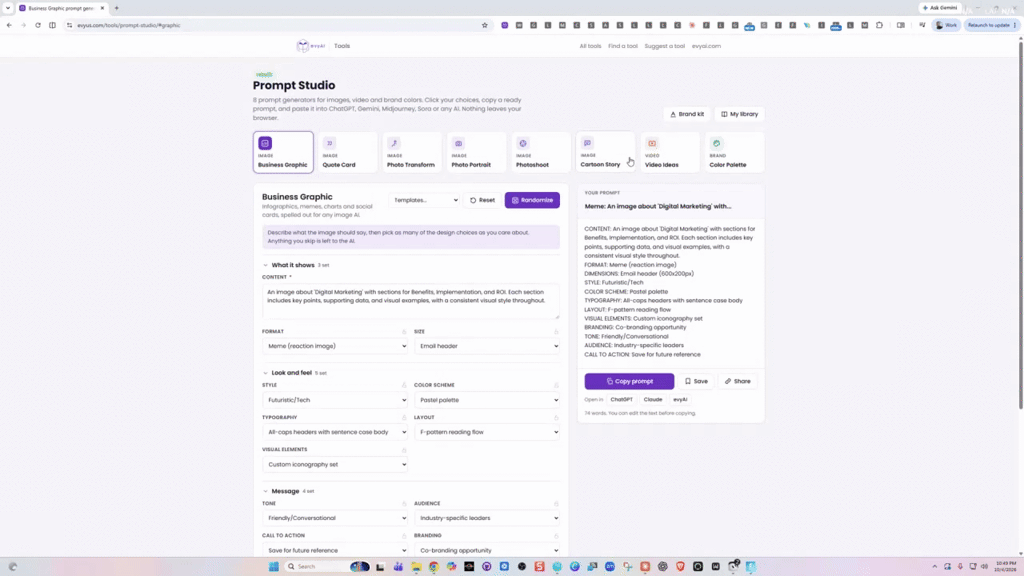Copy the generated prompt
The image size is (1024, 576).
pyautogui.click(x=629, y=381)
